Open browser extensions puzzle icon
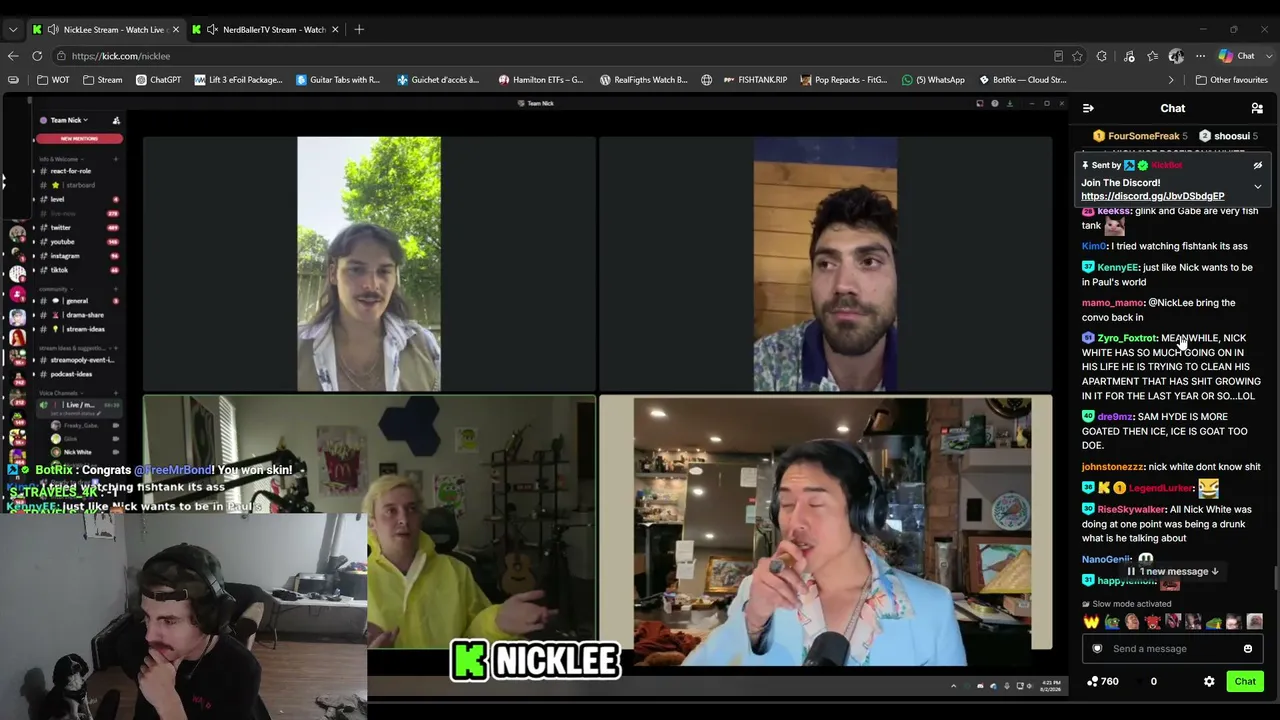The height and width of the screenshot is (720, 1280). pyautogui.click(x=1102, y=56)
